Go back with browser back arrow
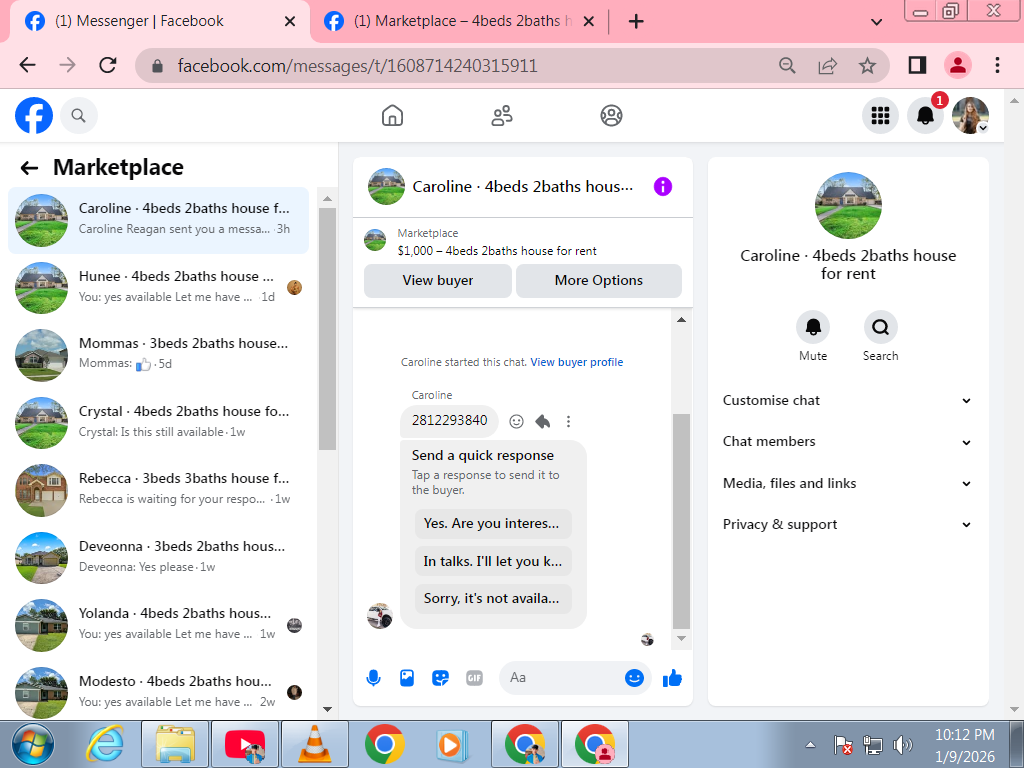Image resolution: width=1024 pixels, height=768 pixels. pos(27,65)
